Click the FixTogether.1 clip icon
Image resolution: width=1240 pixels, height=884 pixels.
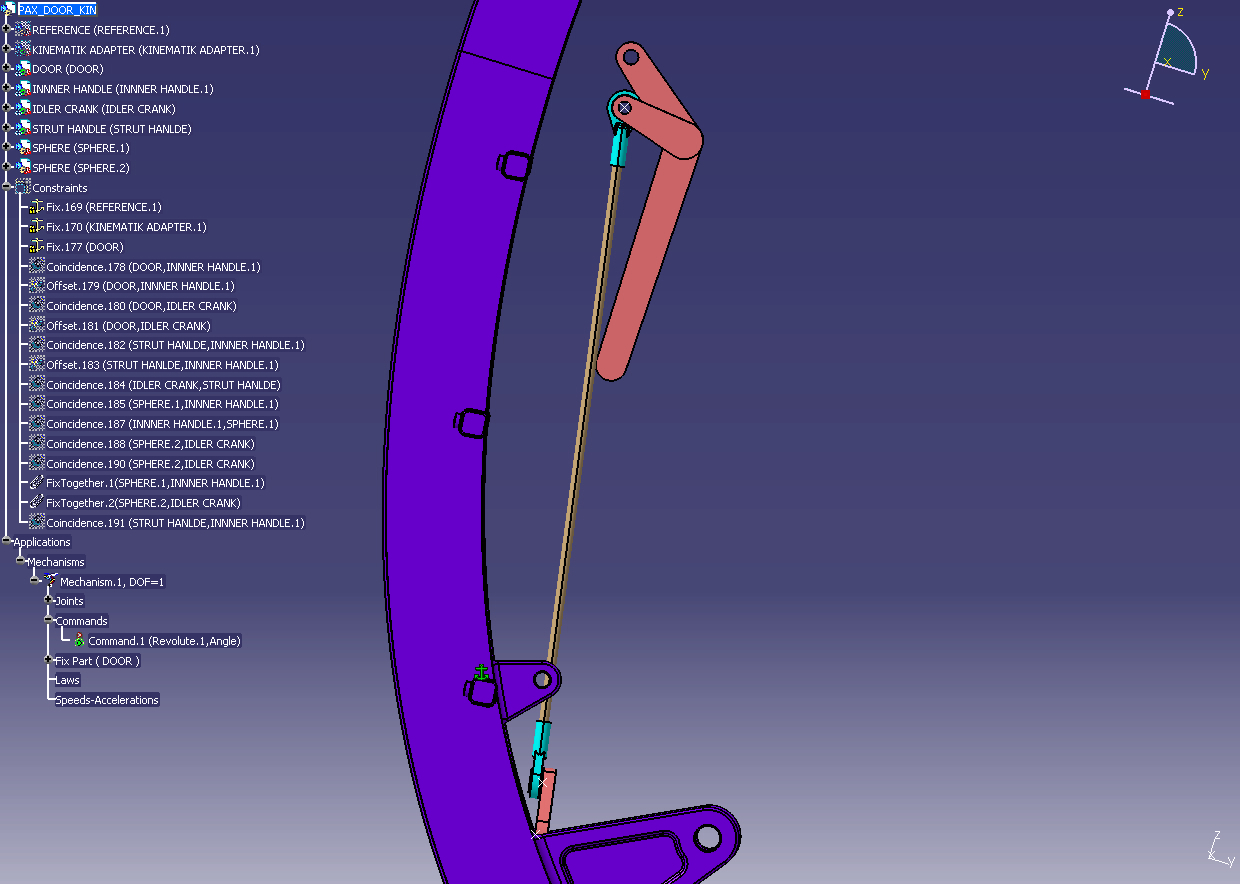point(37,483)
